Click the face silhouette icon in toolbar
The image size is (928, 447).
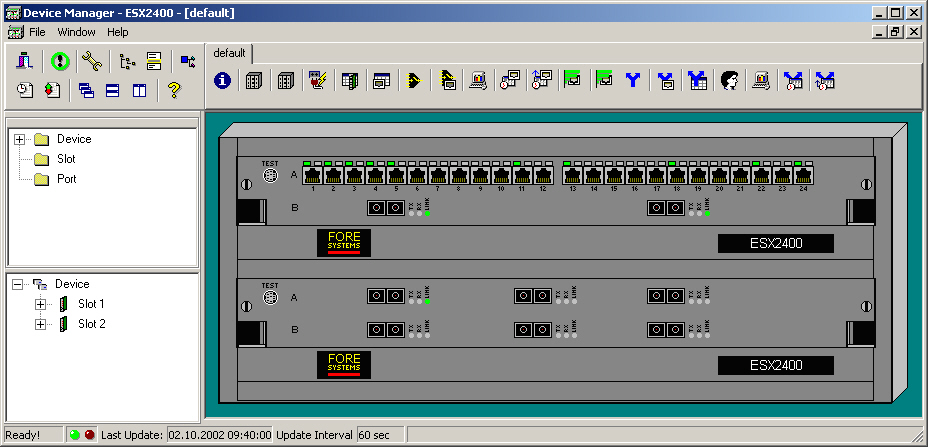point(729,80)
